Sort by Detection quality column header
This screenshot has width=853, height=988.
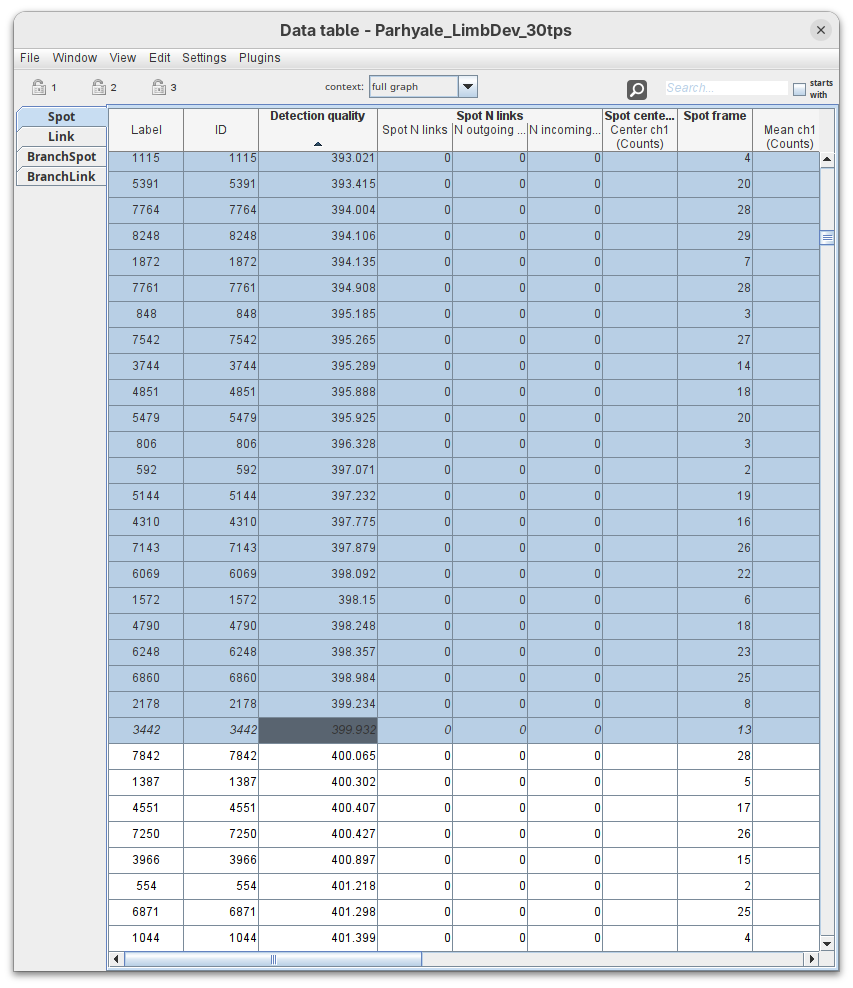(x=317, y=129)
